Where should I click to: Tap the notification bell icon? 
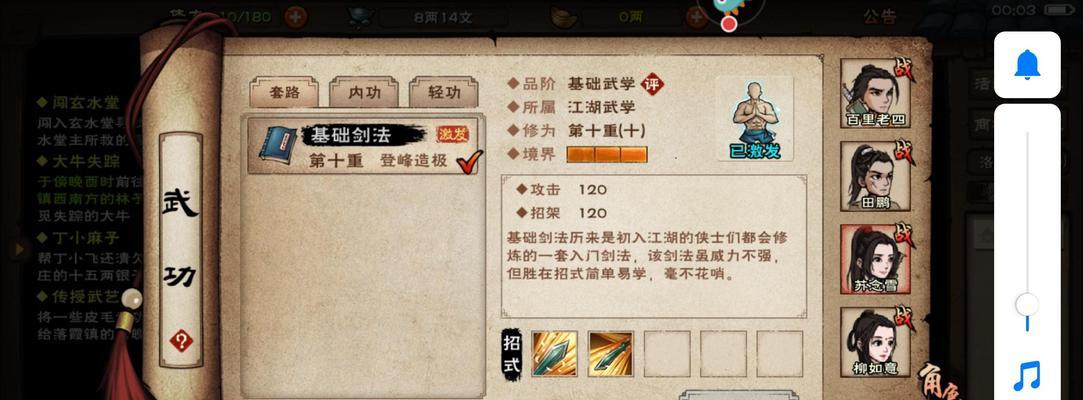(1027, 65)
